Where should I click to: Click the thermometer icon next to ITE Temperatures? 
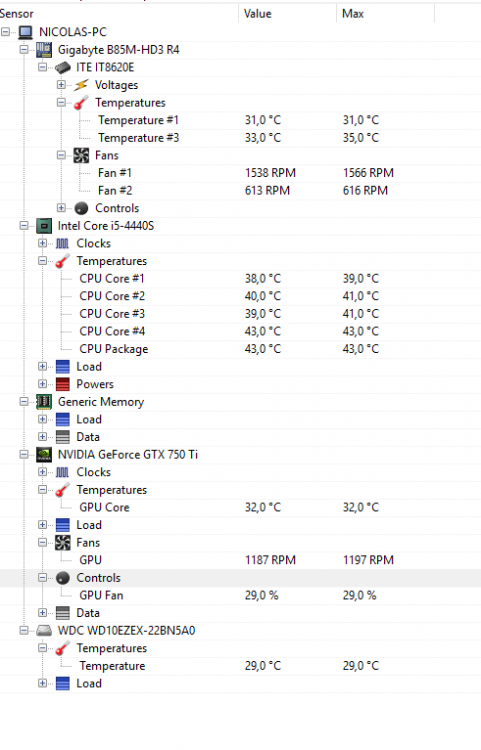[81, 102]
